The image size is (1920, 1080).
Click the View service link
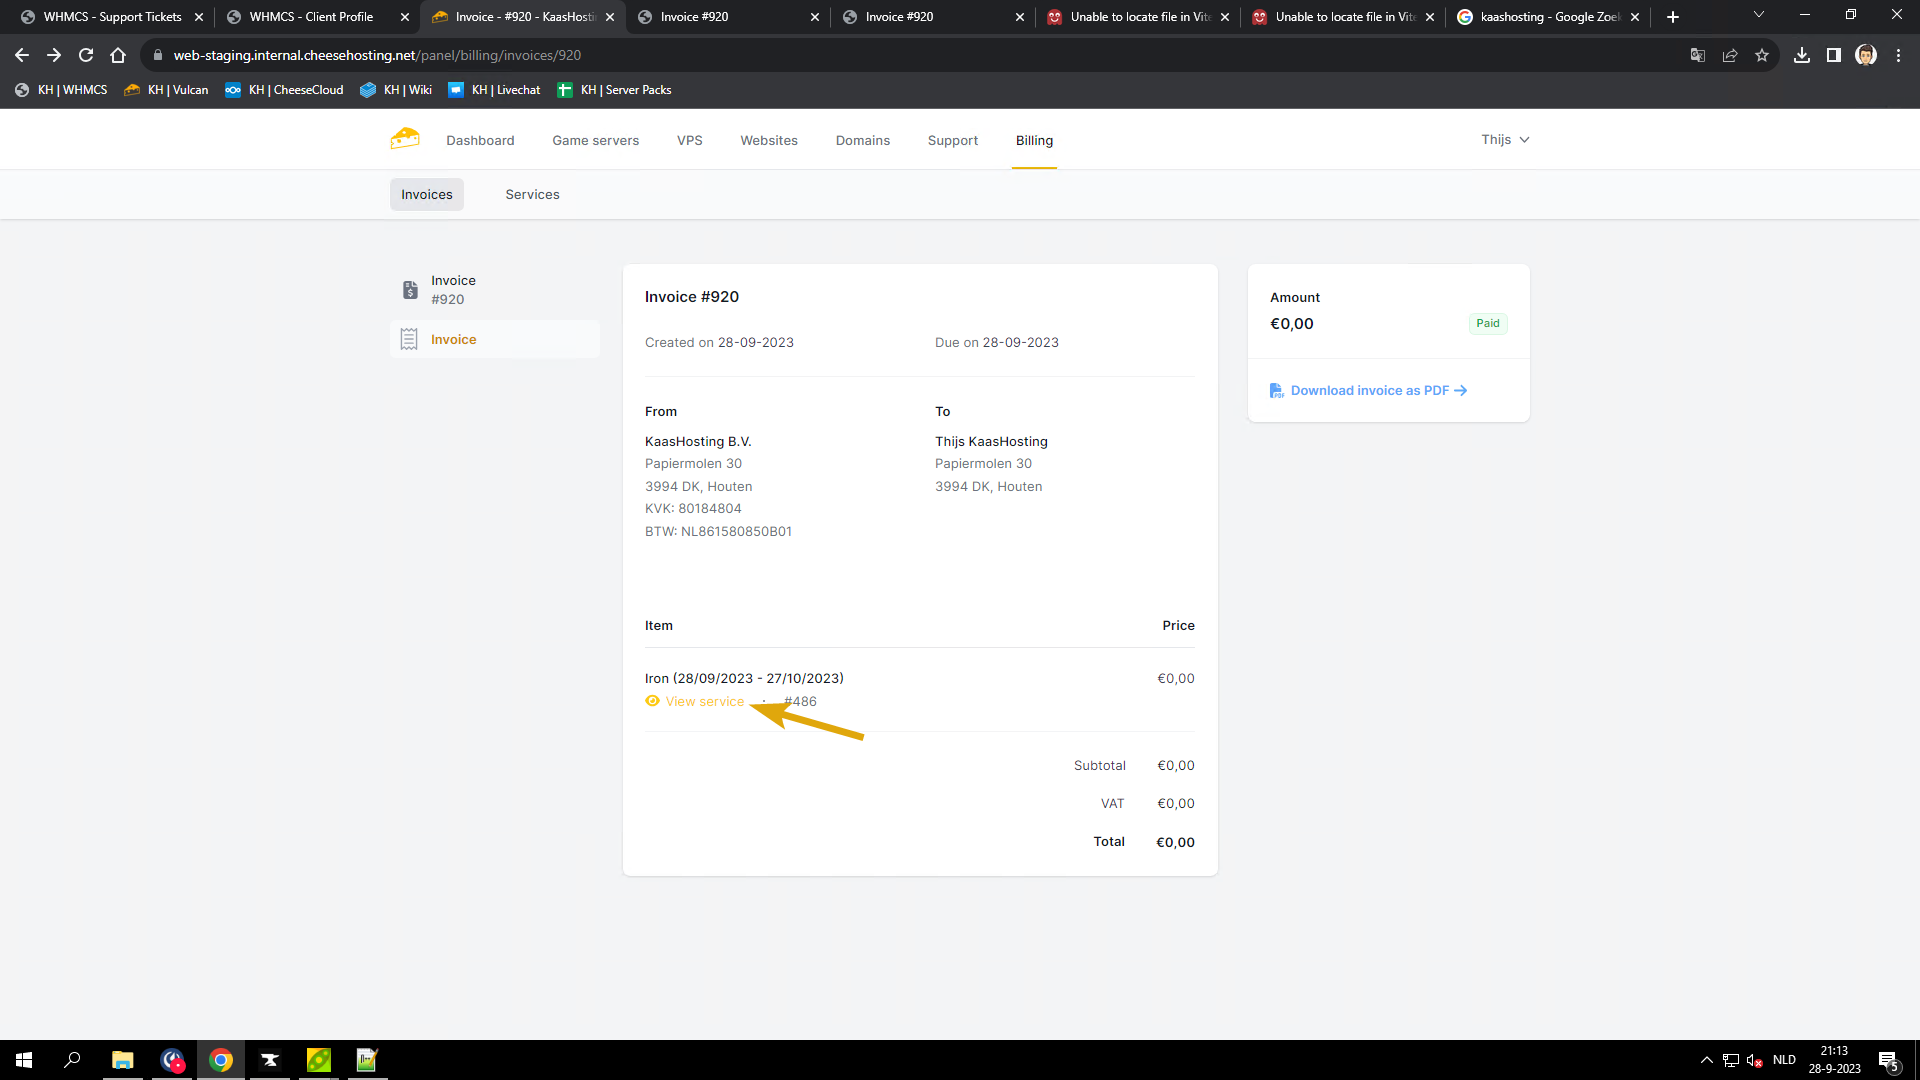[x=705, y=702]
